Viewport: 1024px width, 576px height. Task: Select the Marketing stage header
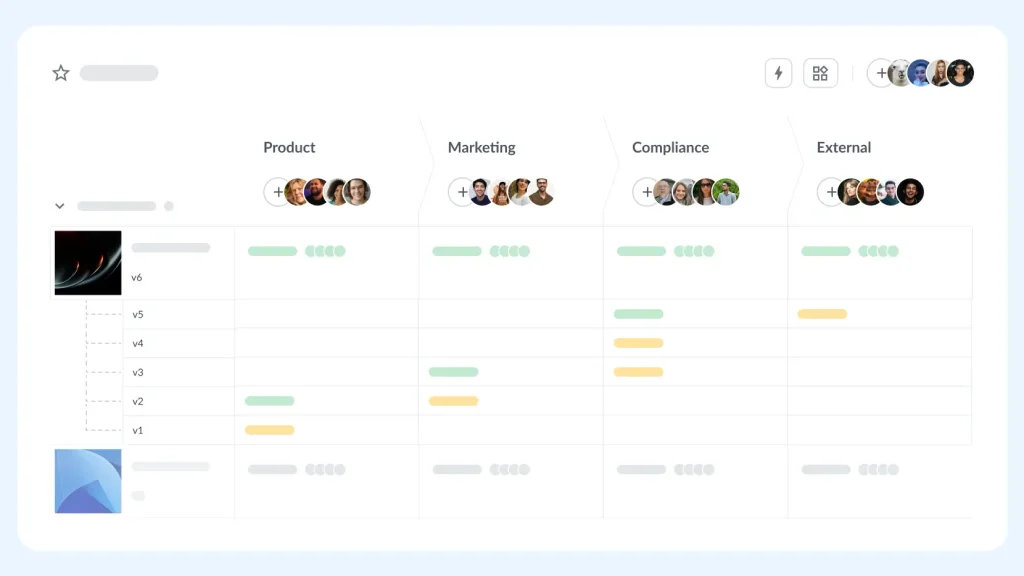[481, 147]
